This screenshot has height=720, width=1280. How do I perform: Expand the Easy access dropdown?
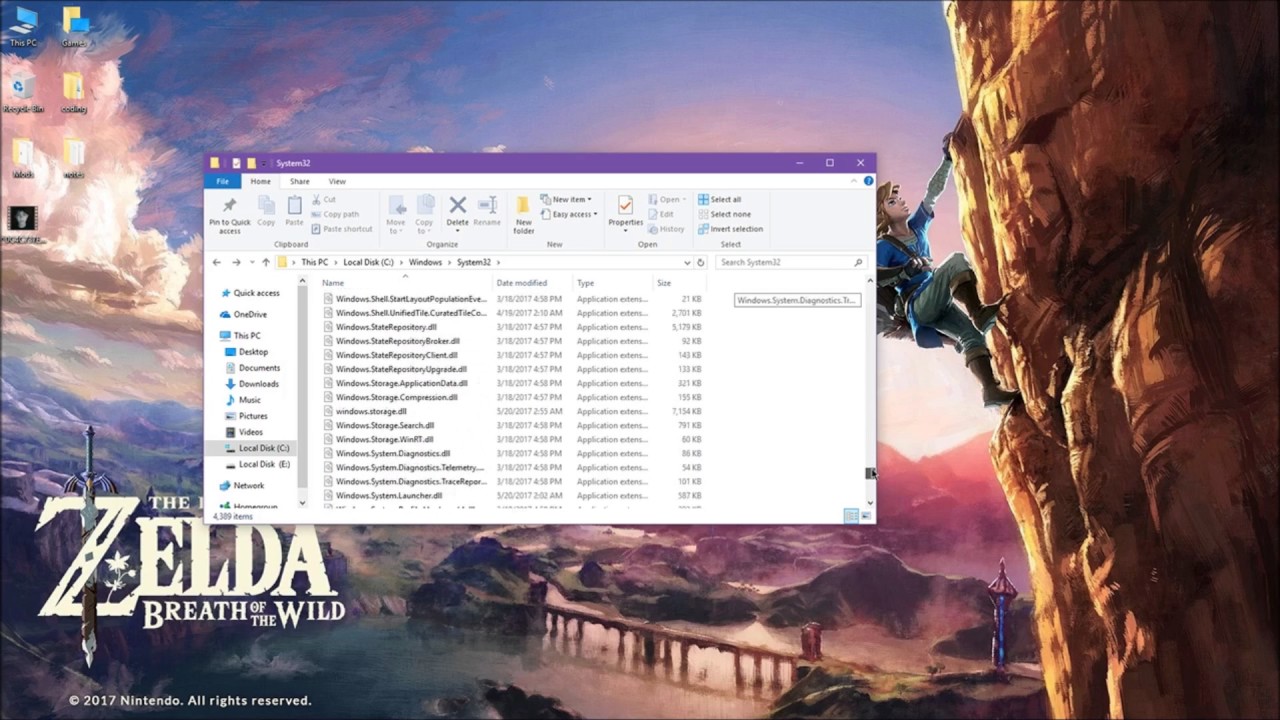pyautogui.click(x=569, y=214)
